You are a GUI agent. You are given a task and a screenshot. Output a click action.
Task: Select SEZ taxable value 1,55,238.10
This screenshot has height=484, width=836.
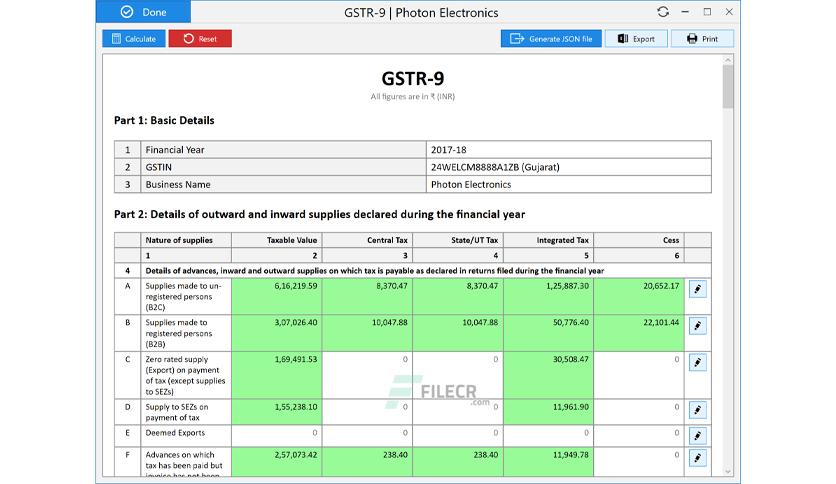[277, 412]
